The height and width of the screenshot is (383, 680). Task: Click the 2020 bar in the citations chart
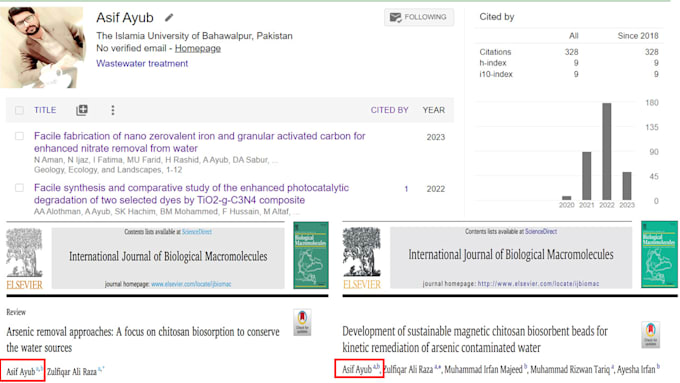click(566, 198)
